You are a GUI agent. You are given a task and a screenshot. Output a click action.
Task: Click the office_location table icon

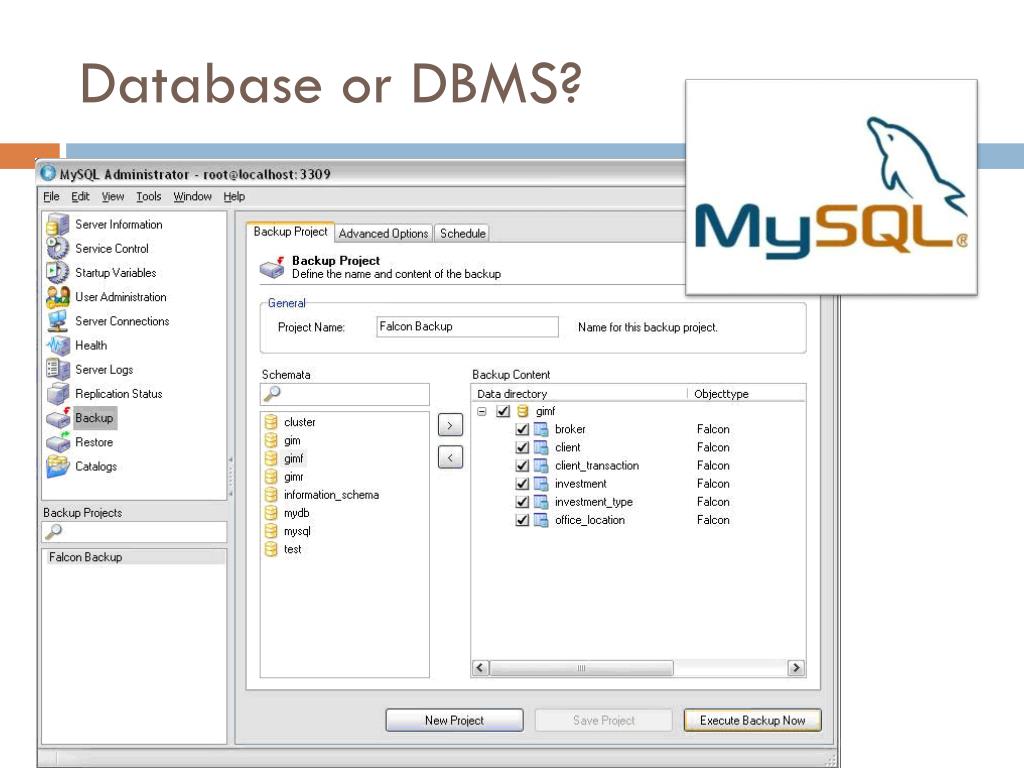pos(541,520)
